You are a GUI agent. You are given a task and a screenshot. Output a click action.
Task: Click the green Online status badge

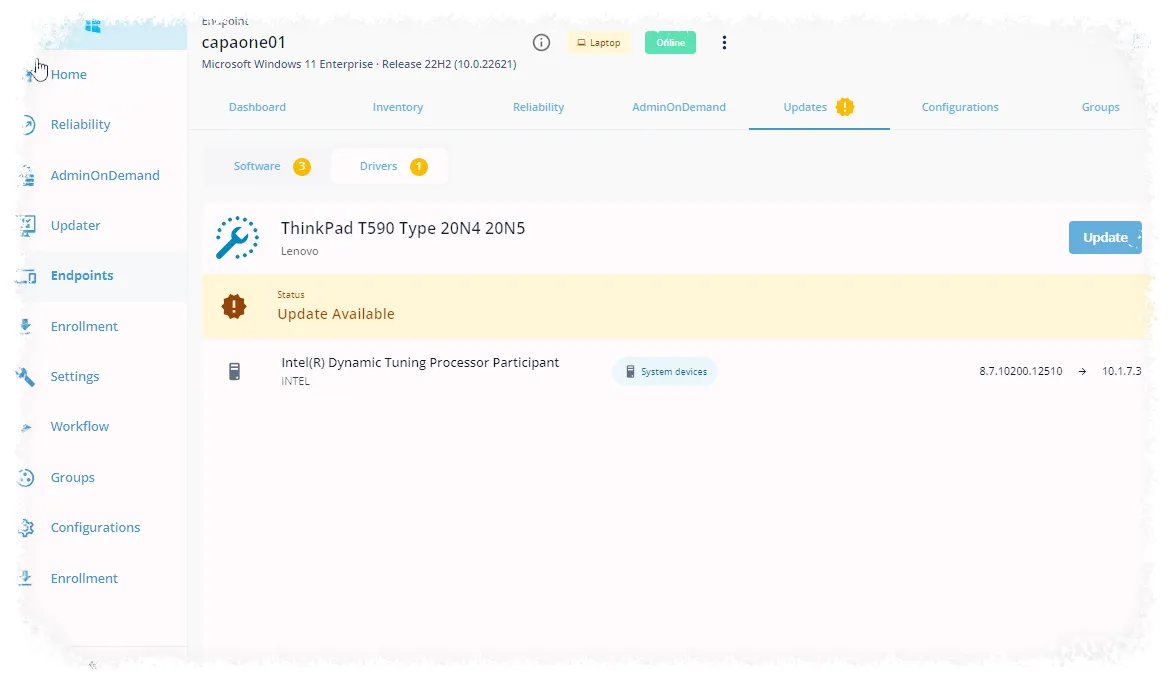click(670, 43)
